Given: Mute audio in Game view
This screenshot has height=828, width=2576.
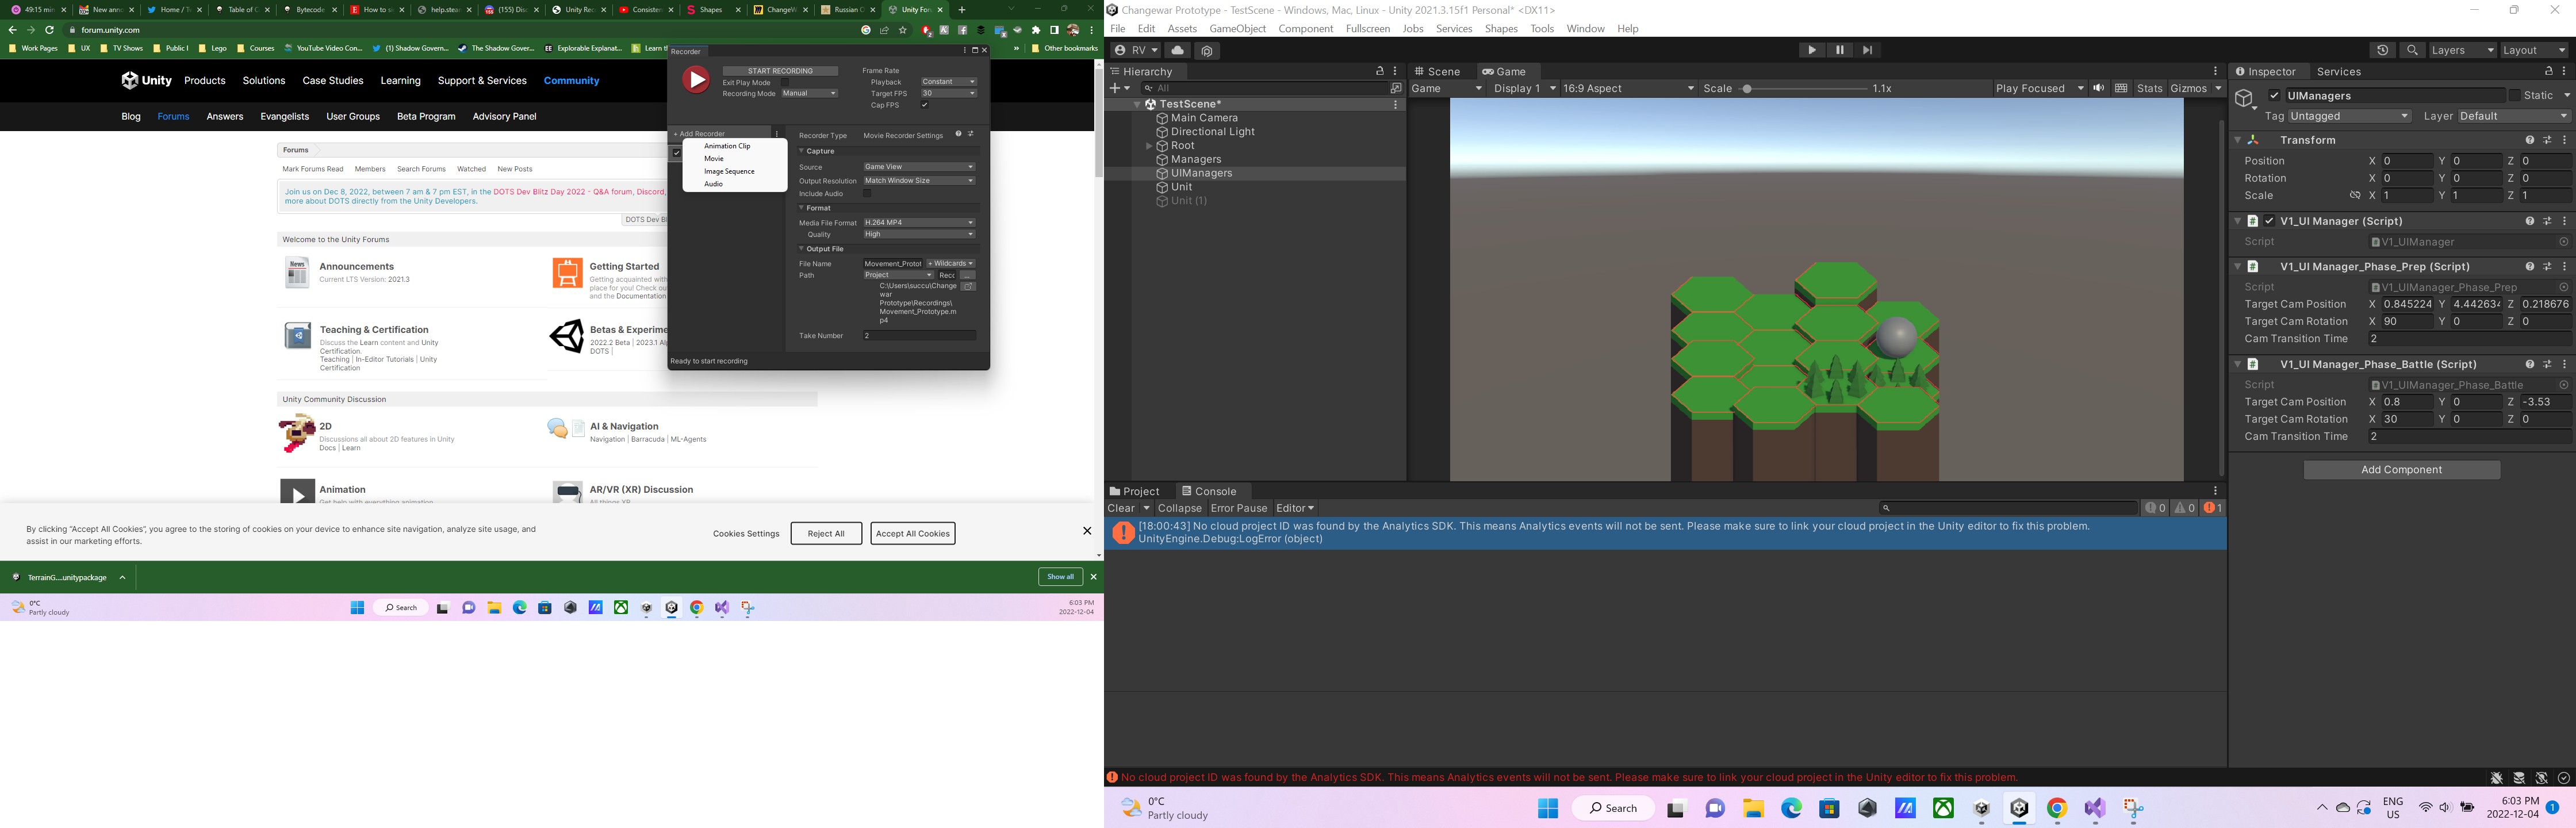Looking at the screenshot, I should tap(2098, 88).
